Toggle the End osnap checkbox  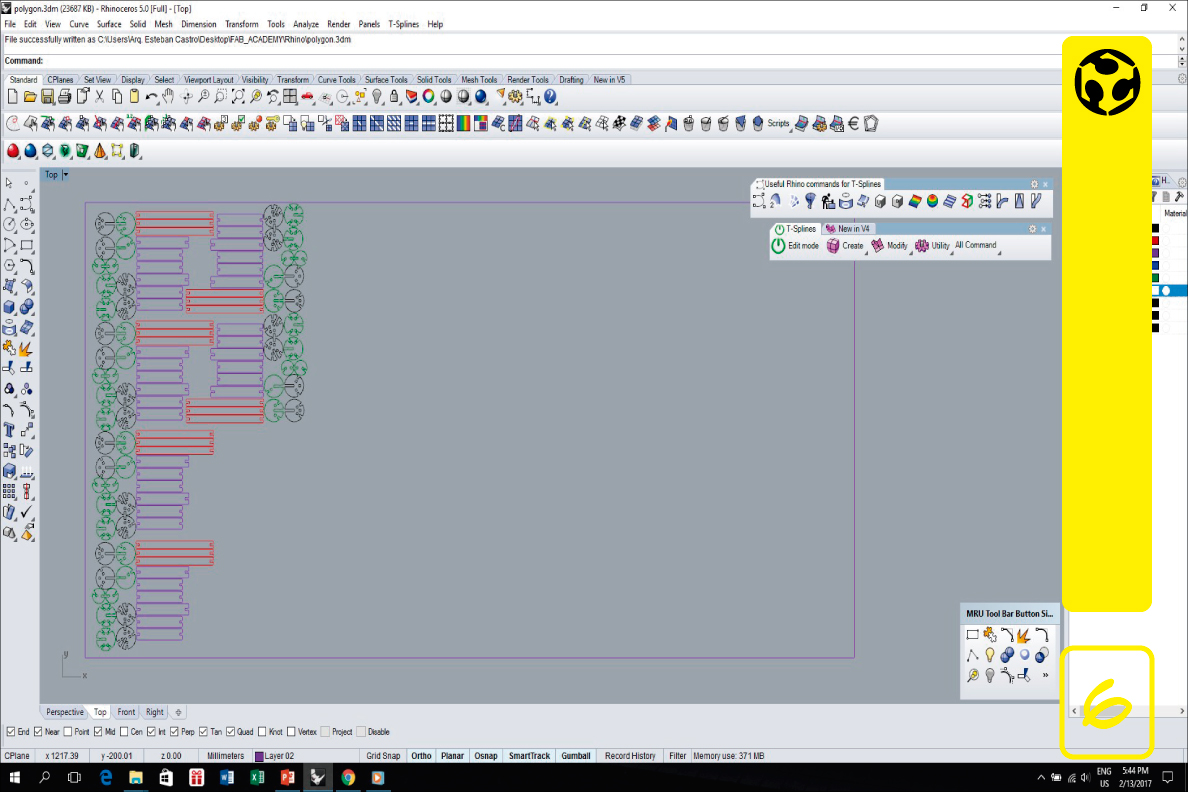click(11, 732)
